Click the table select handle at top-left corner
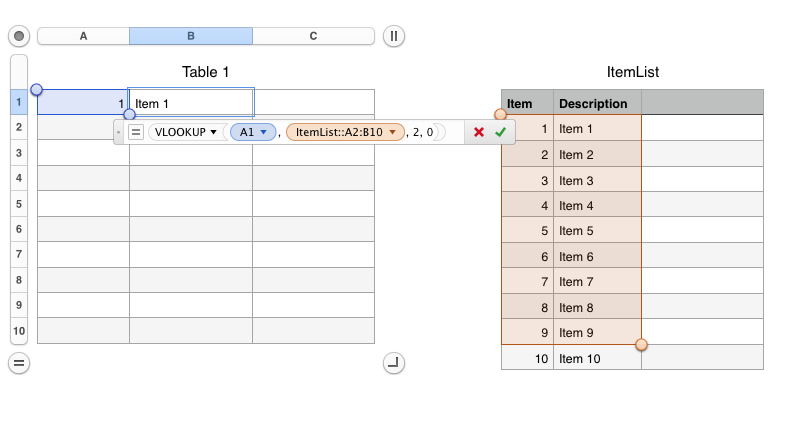 [x=18, y=36]
